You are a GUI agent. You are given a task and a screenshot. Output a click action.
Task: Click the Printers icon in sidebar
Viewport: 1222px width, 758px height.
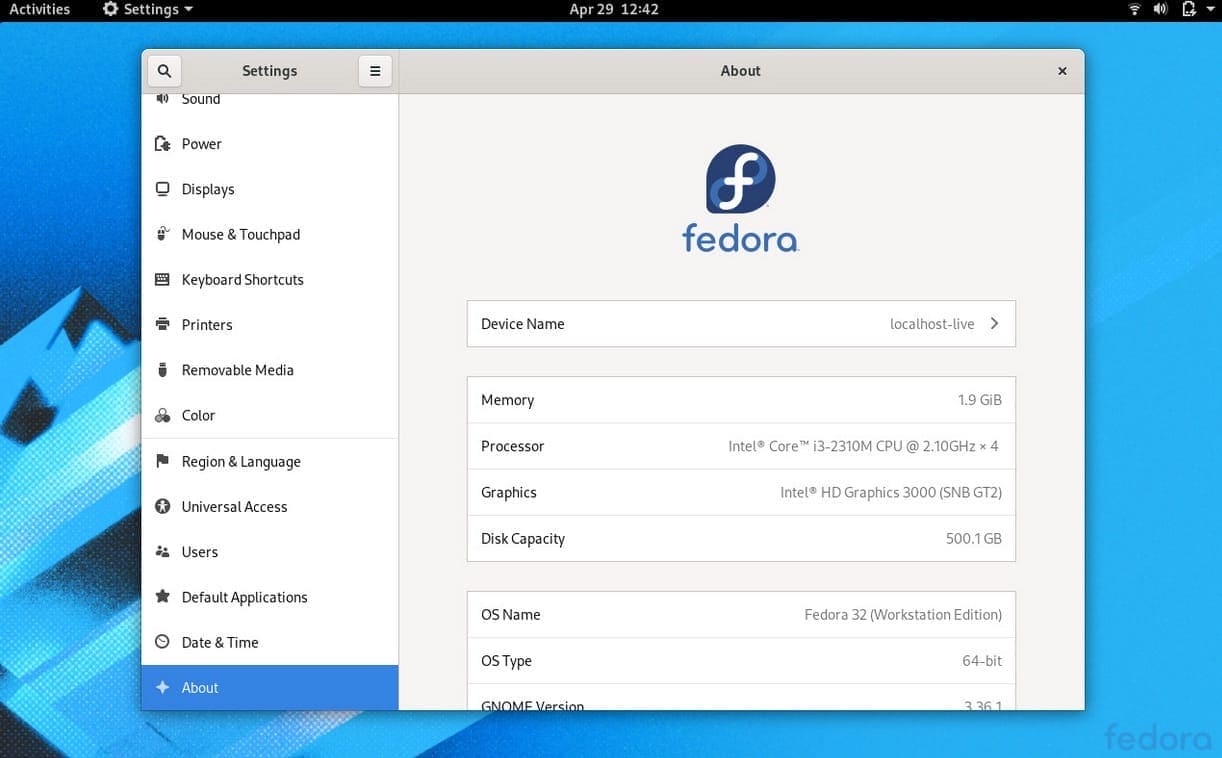click(162, 325)
